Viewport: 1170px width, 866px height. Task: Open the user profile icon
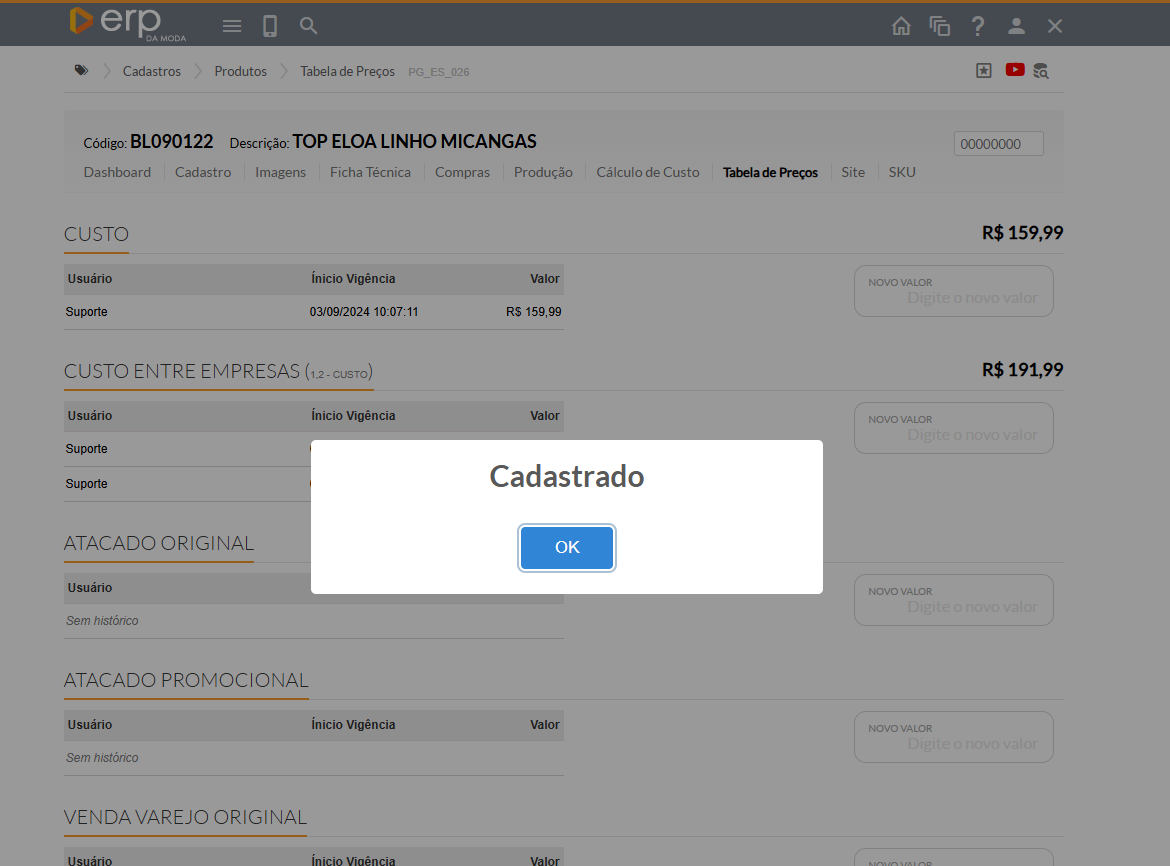(1016, 27)
